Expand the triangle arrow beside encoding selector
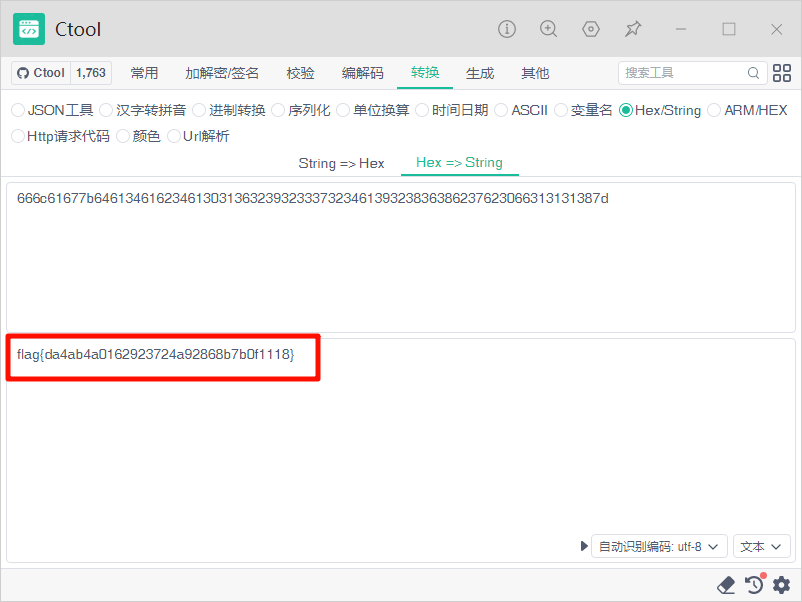 click(x=585, y=546)
